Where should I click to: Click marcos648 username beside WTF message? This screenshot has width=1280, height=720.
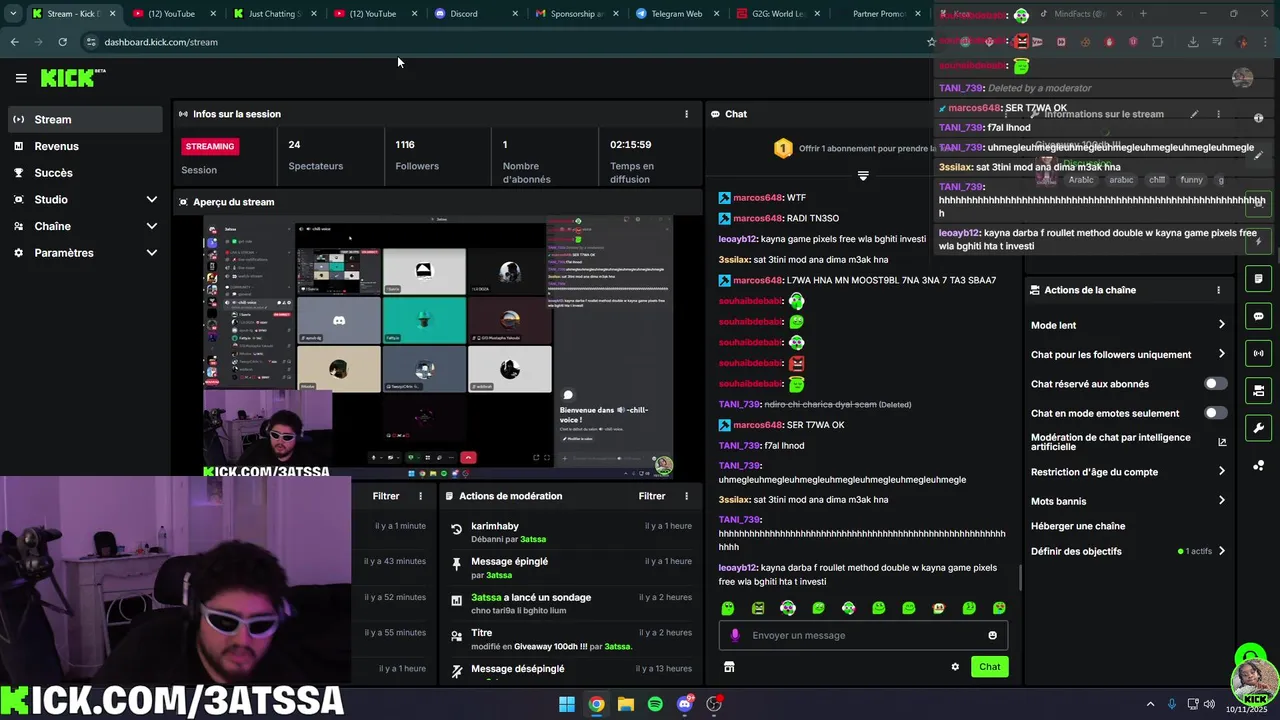[757, 198]
